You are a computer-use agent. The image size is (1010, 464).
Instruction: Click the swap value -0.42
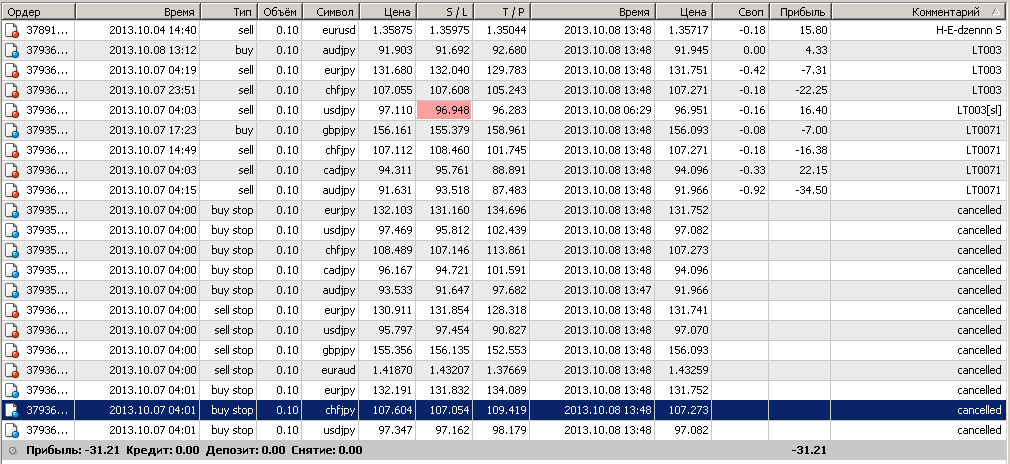point(751,70)
